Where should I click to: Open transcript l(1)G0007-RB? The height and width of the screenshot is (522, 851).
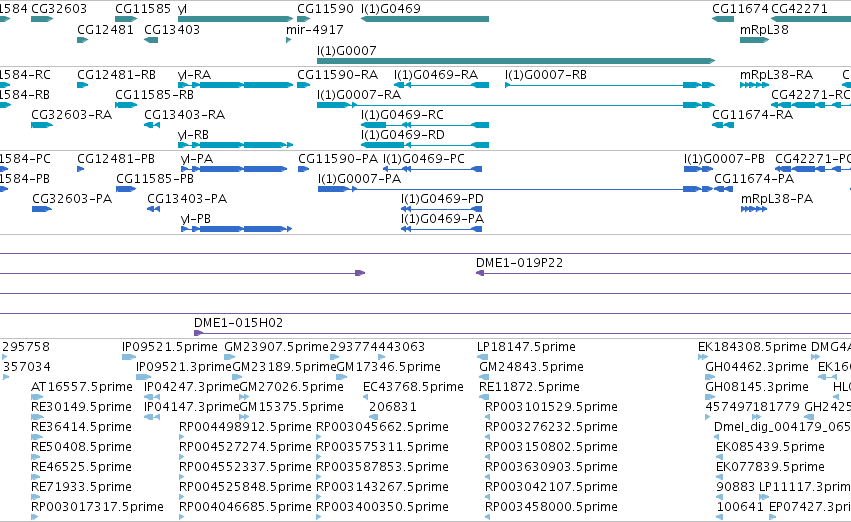point(546,75)
